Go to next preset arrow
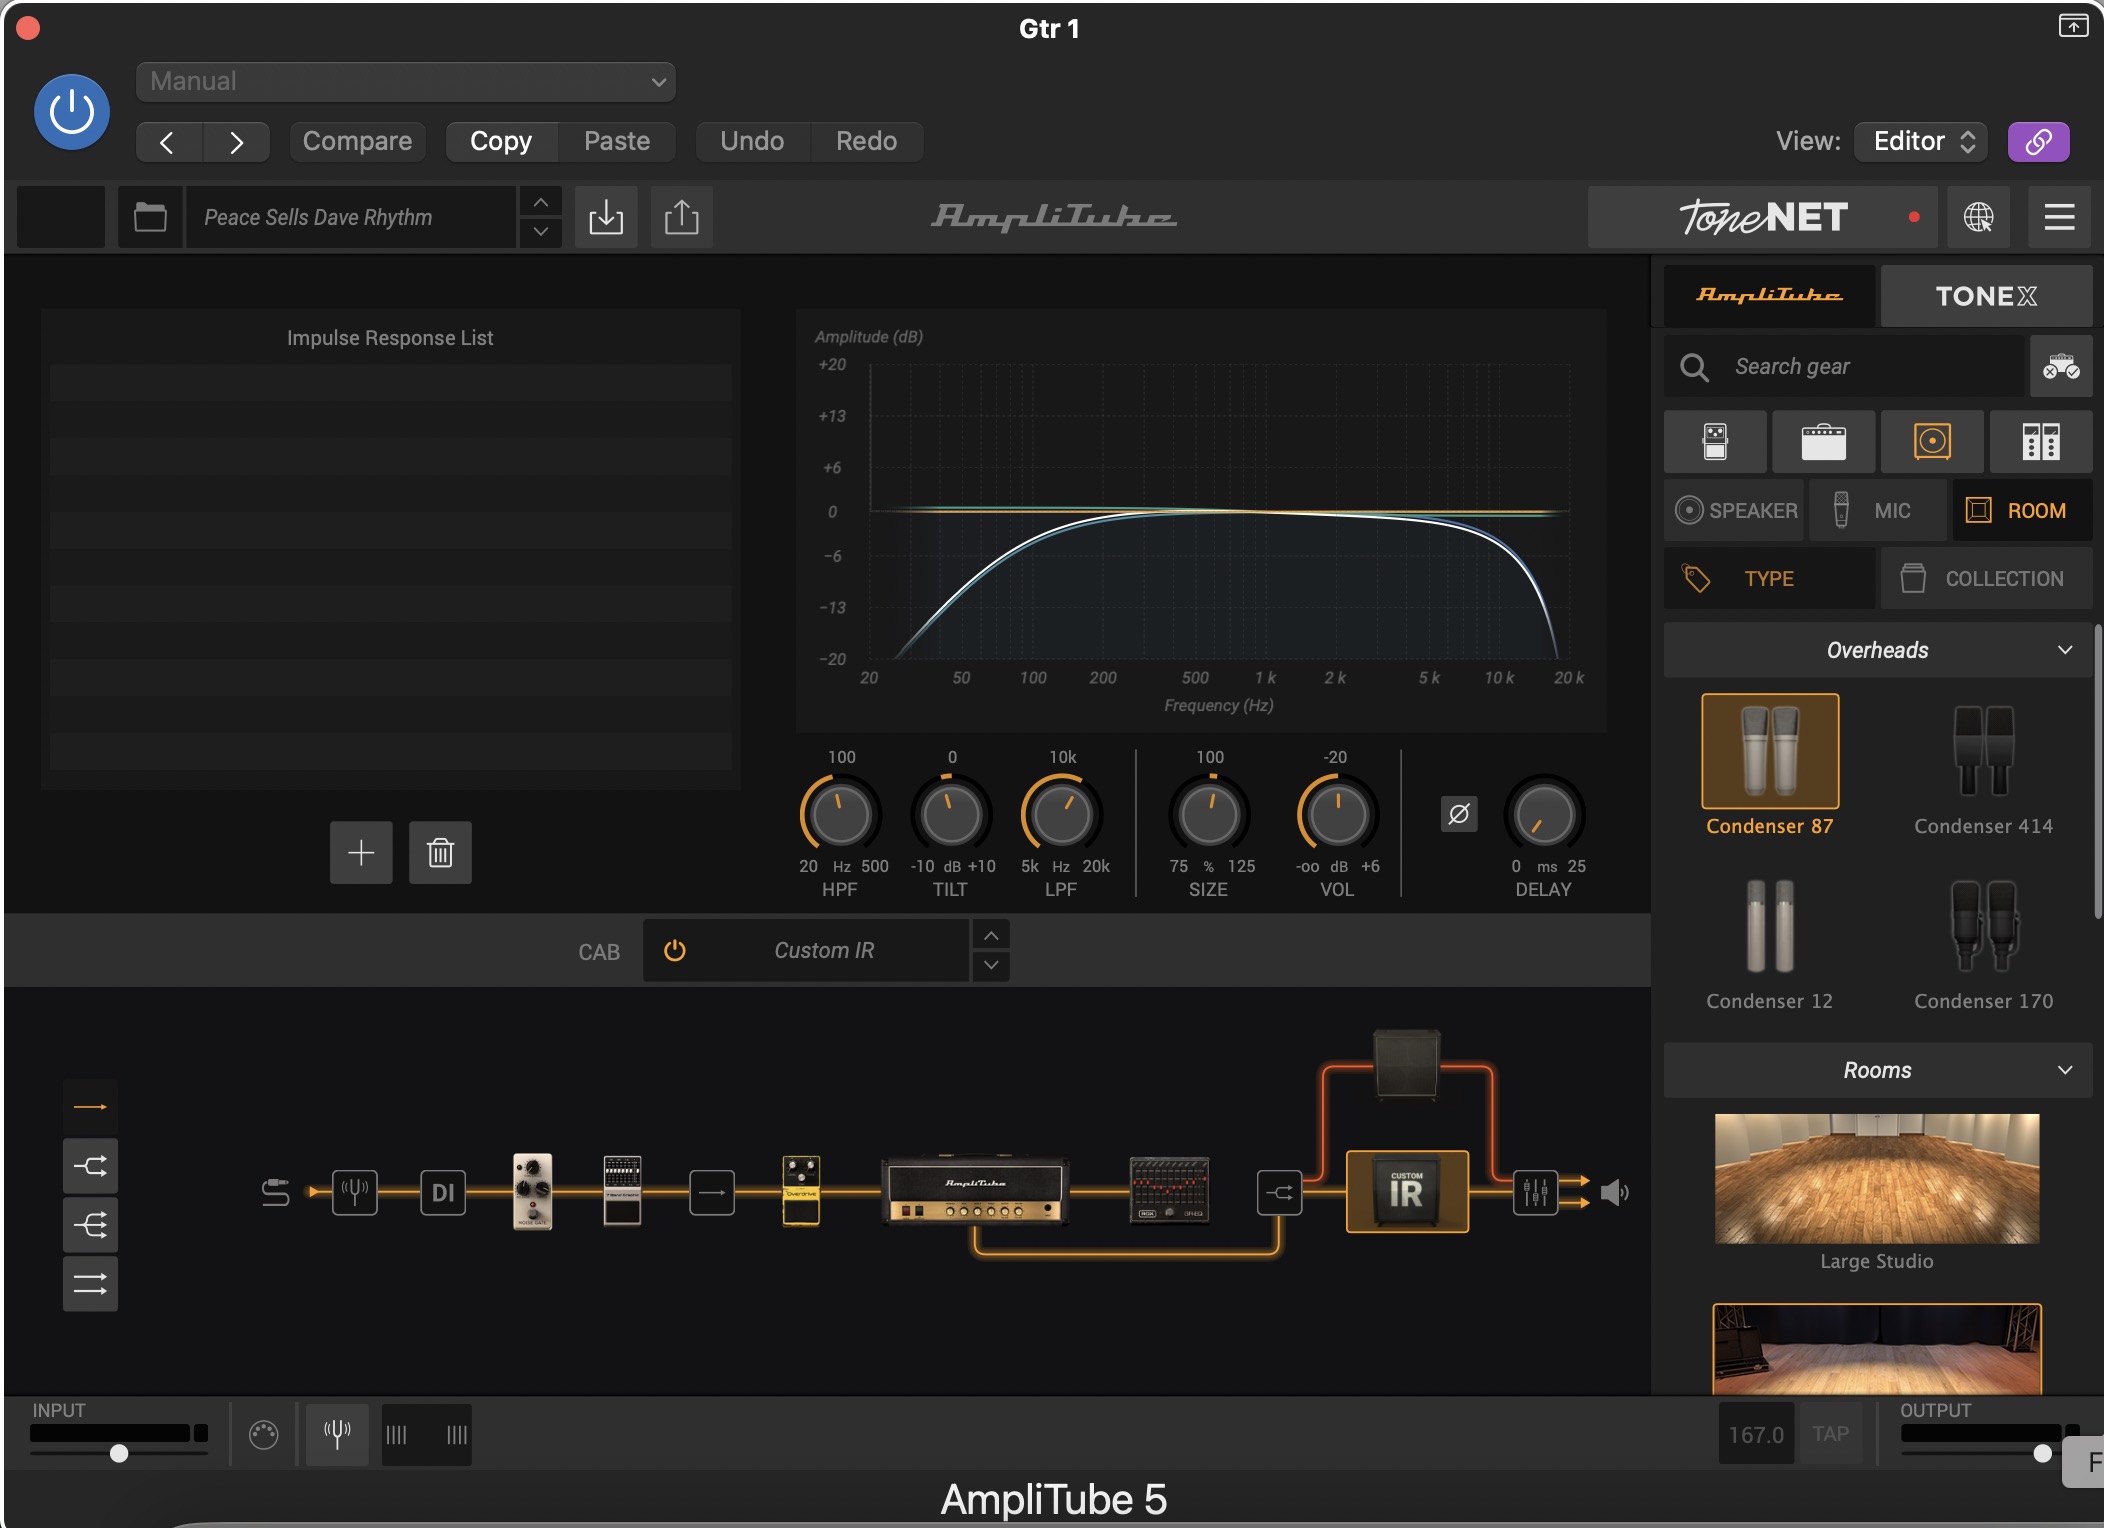2104x1528 pixels. [236, 142]
